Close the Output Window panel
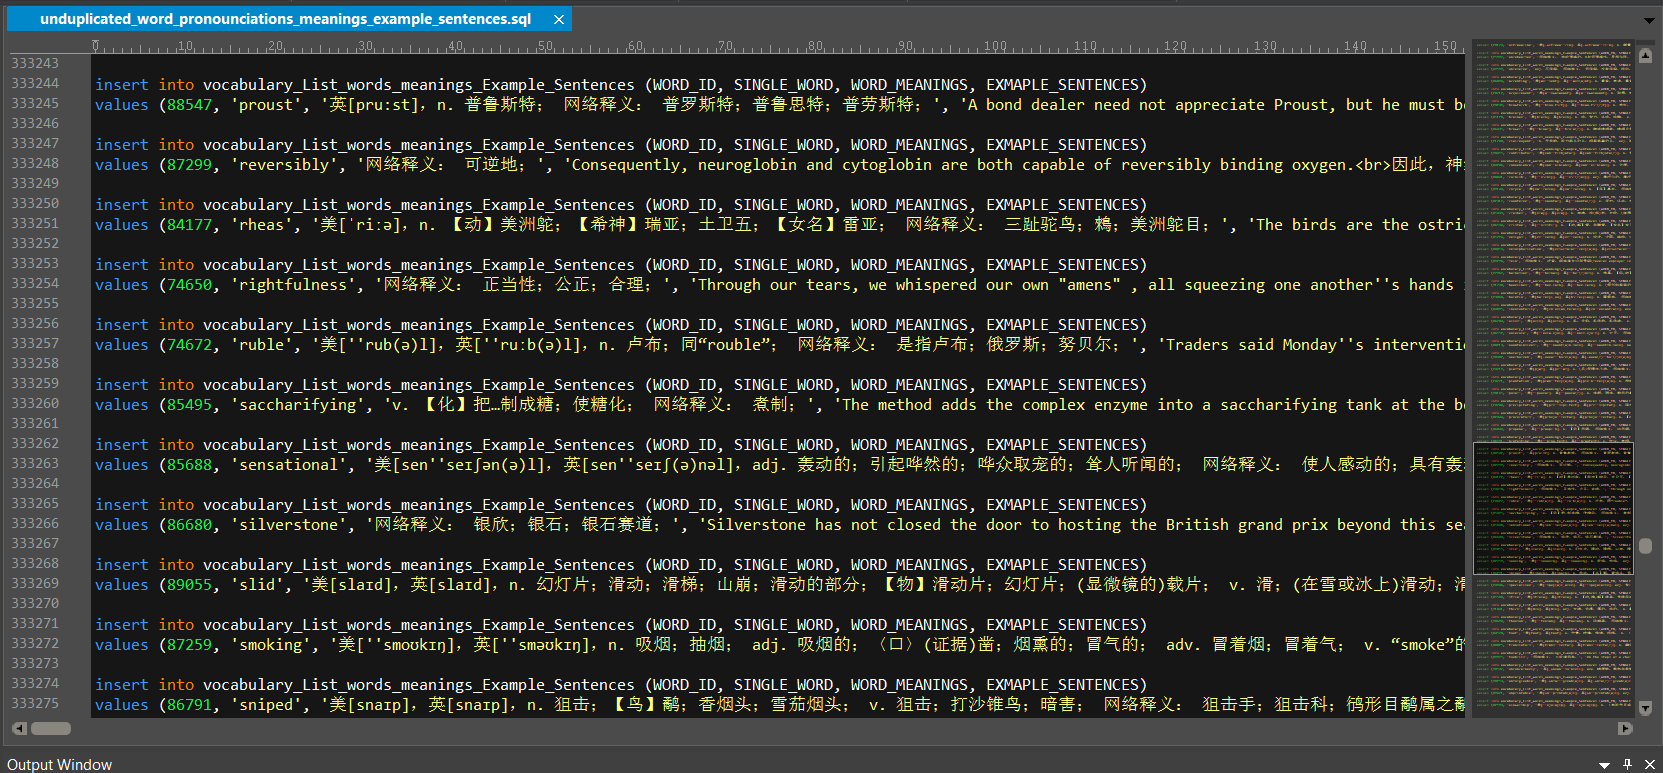Viewport: 1663px width, 773px height. 1650,764
